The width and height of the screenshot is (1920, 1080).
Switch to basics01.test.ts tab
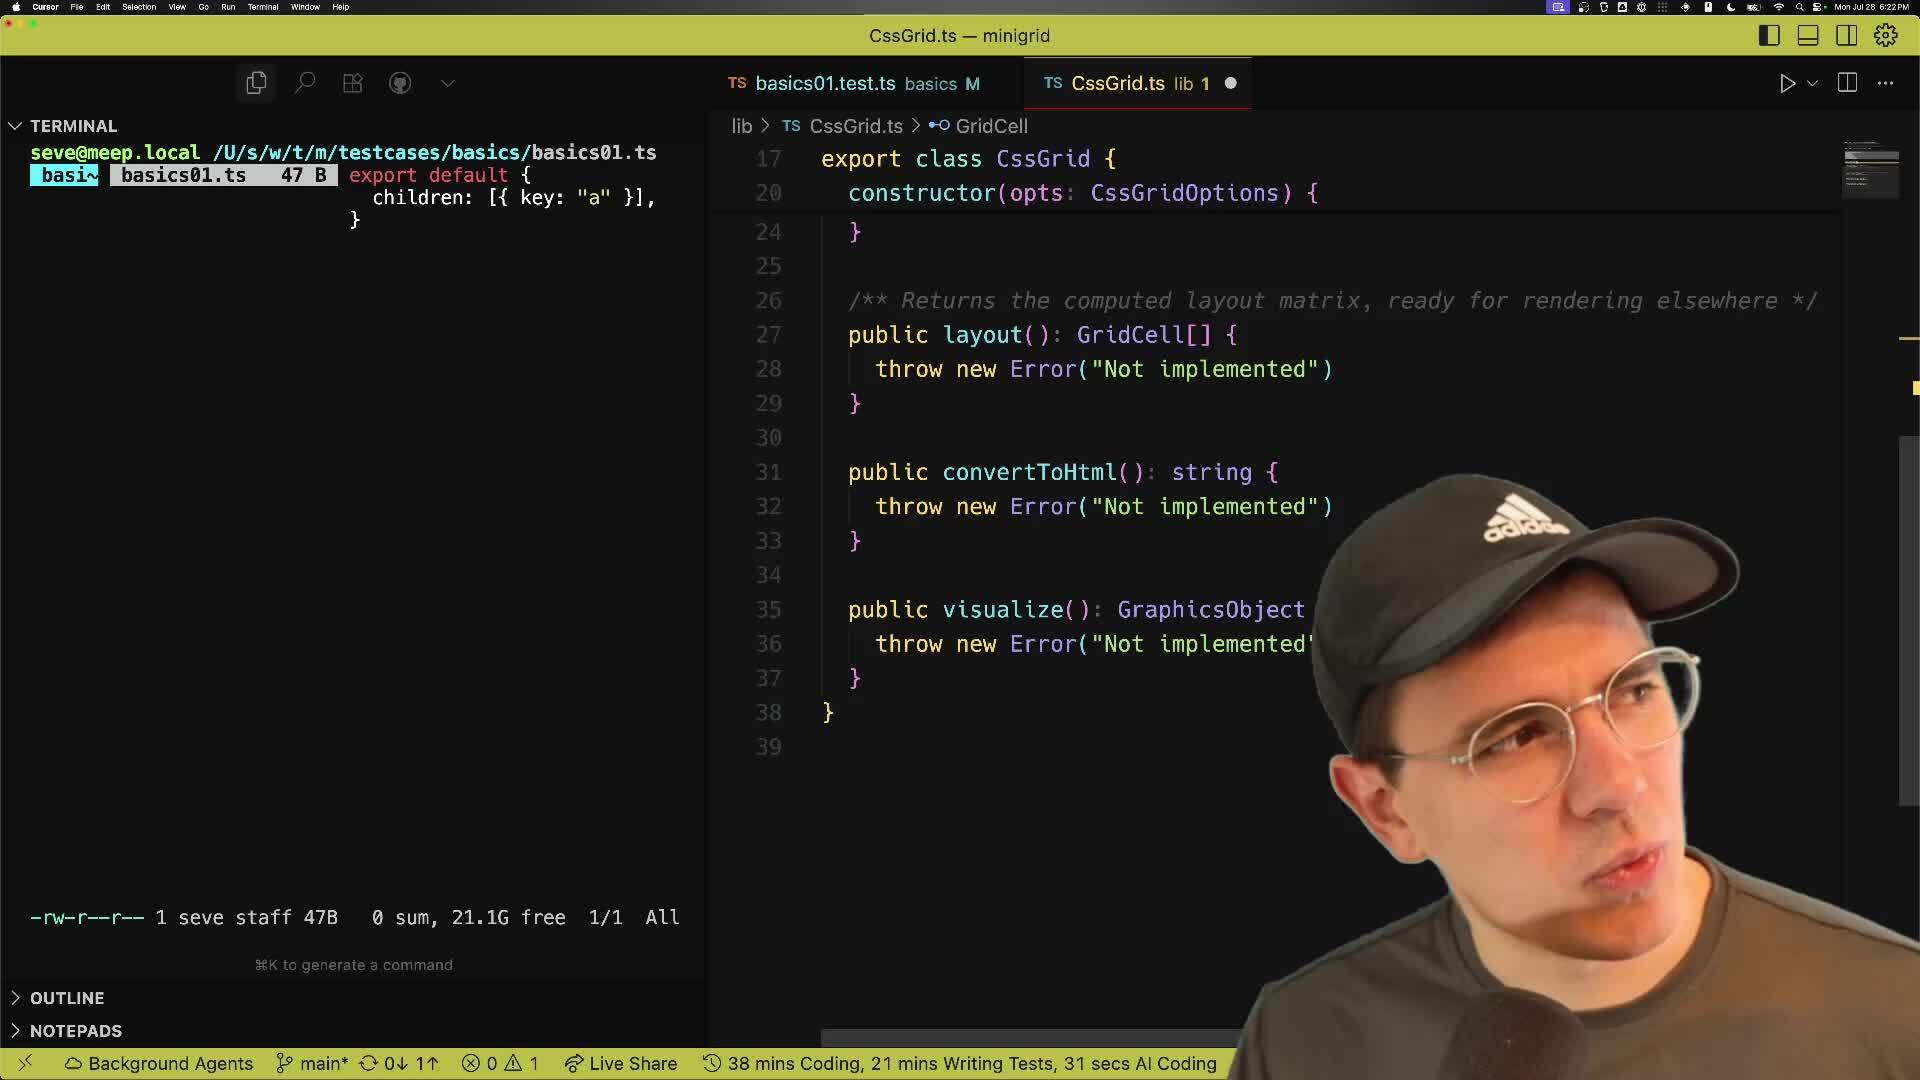pyautogui.click(x=854, y=83)
